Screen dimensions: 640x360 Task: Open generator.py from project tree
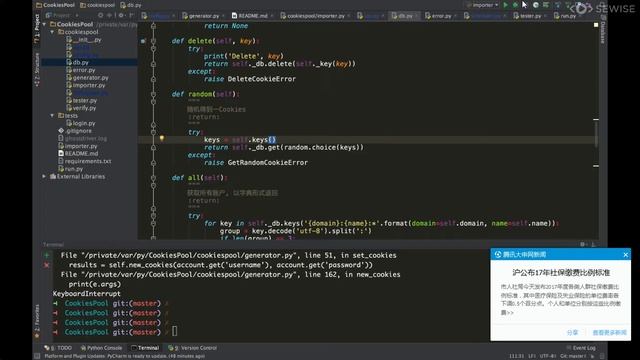tap(87, 78)
